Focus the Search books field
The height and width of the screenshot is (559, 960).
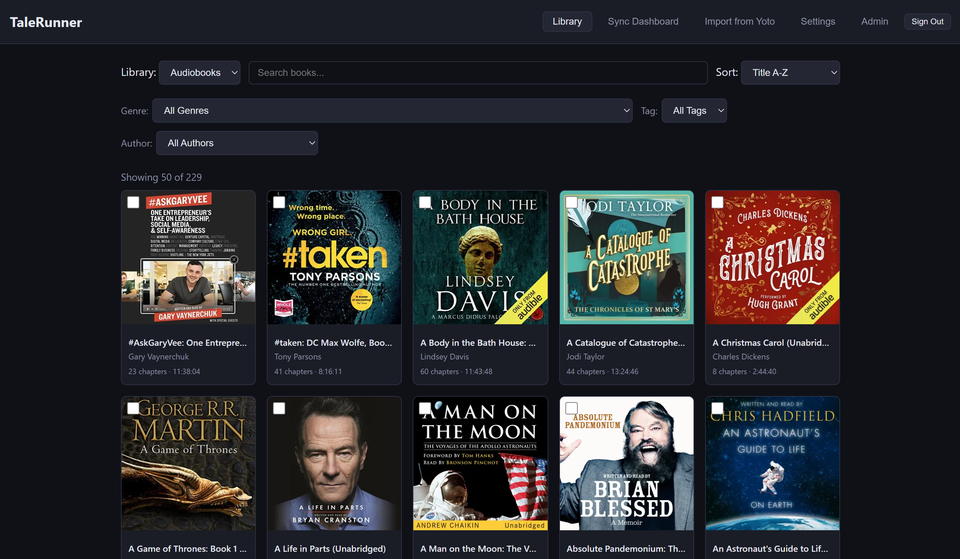[x=478, y=72]
